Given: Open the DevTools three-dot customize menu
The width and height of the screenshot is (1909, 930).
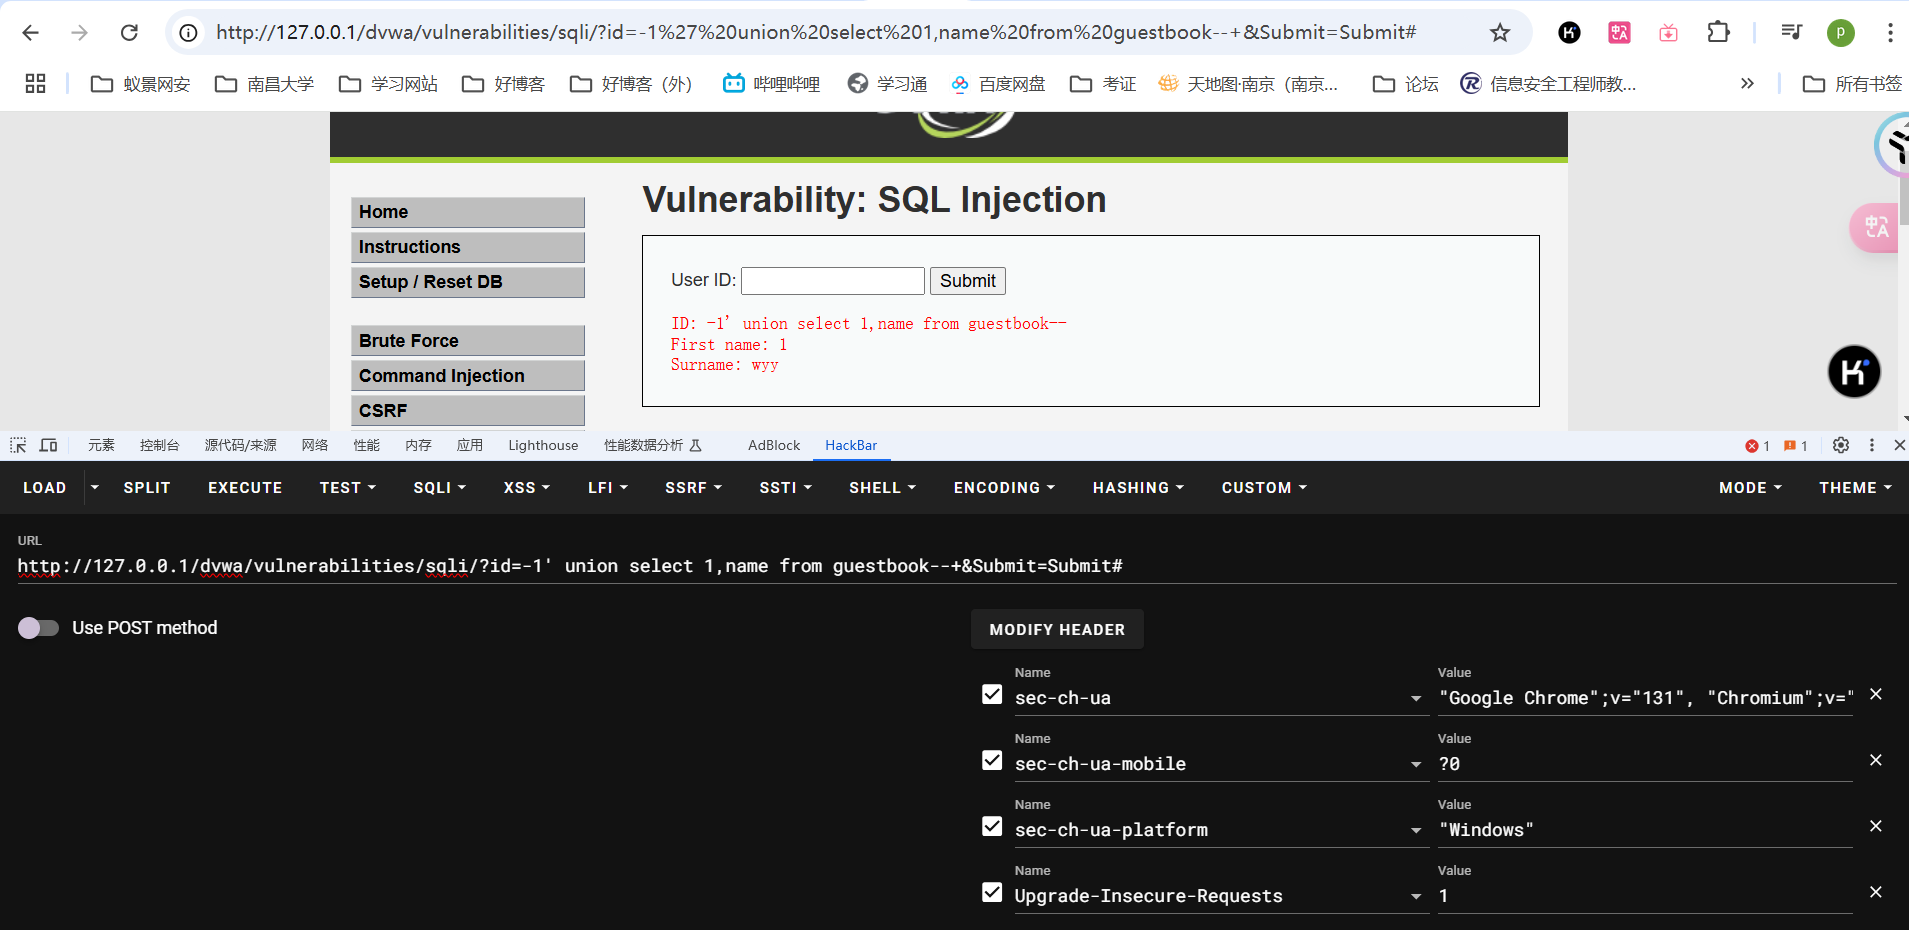Looking at the screenshot, I should (1871, 445).
